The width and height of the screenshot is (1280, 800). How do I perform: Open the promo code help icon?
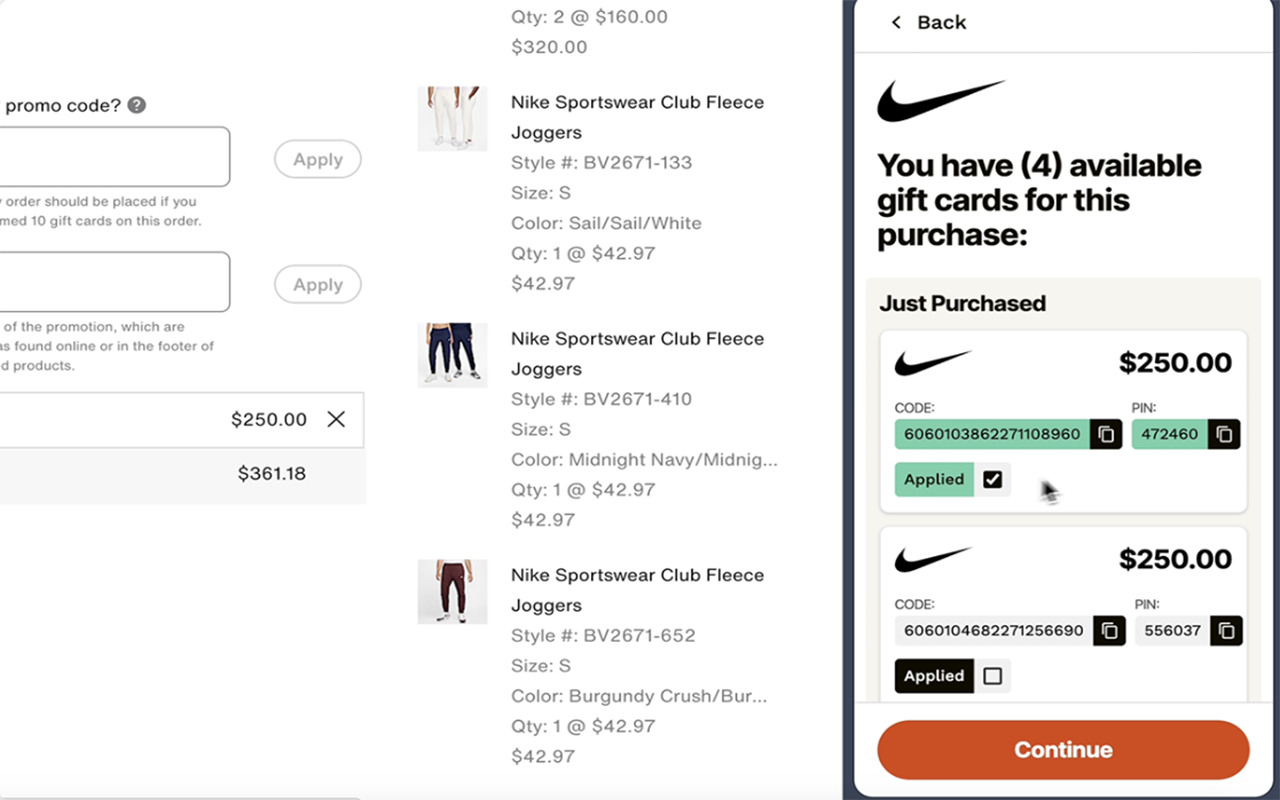(x=137, y=105)
